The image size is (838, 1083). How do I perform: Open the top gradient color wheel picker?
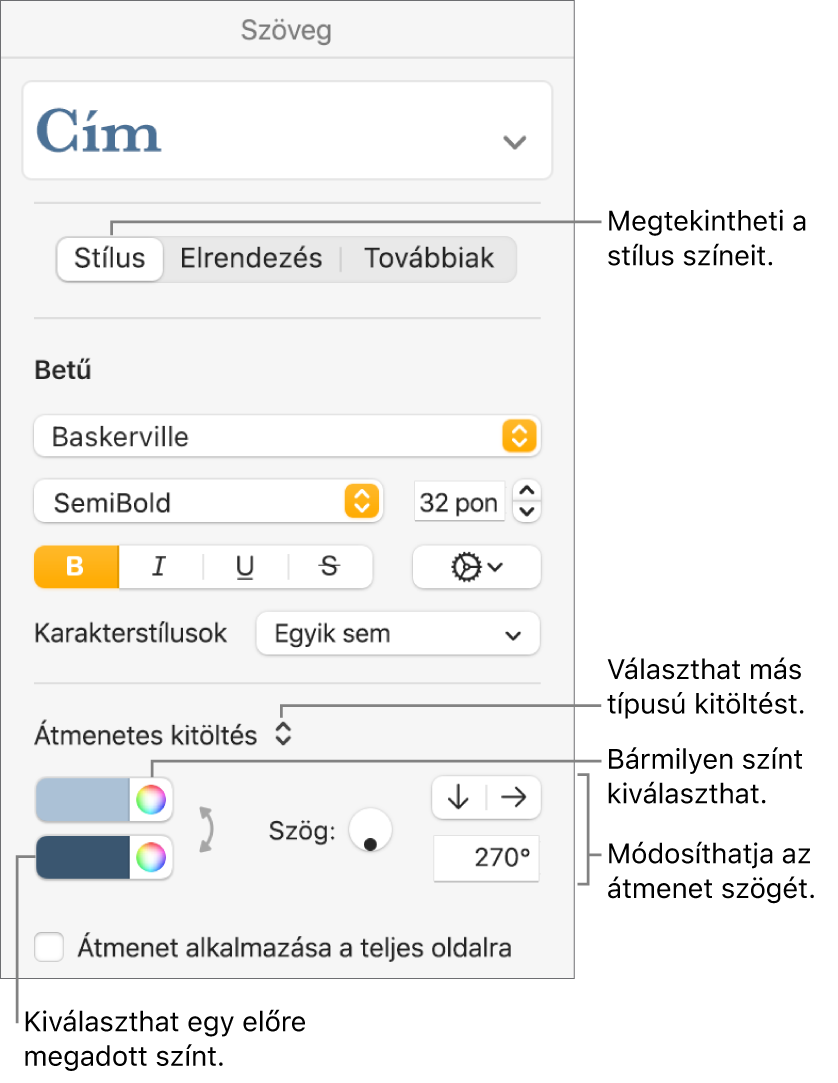pos(151,799)
